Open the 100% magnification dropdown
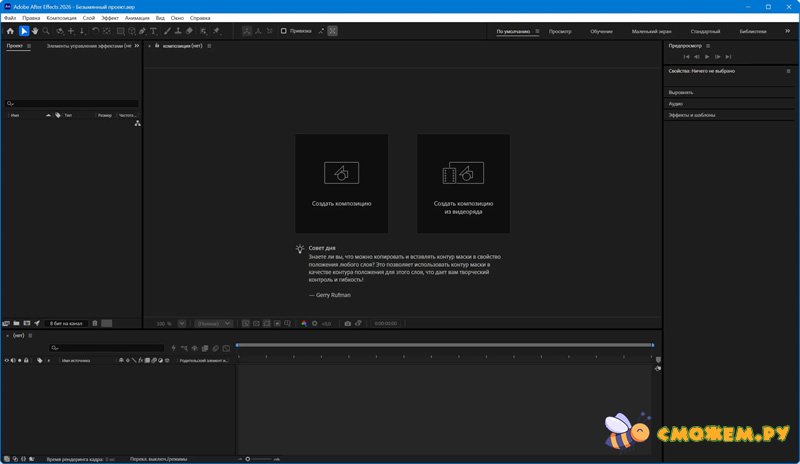 coord(165,323)
